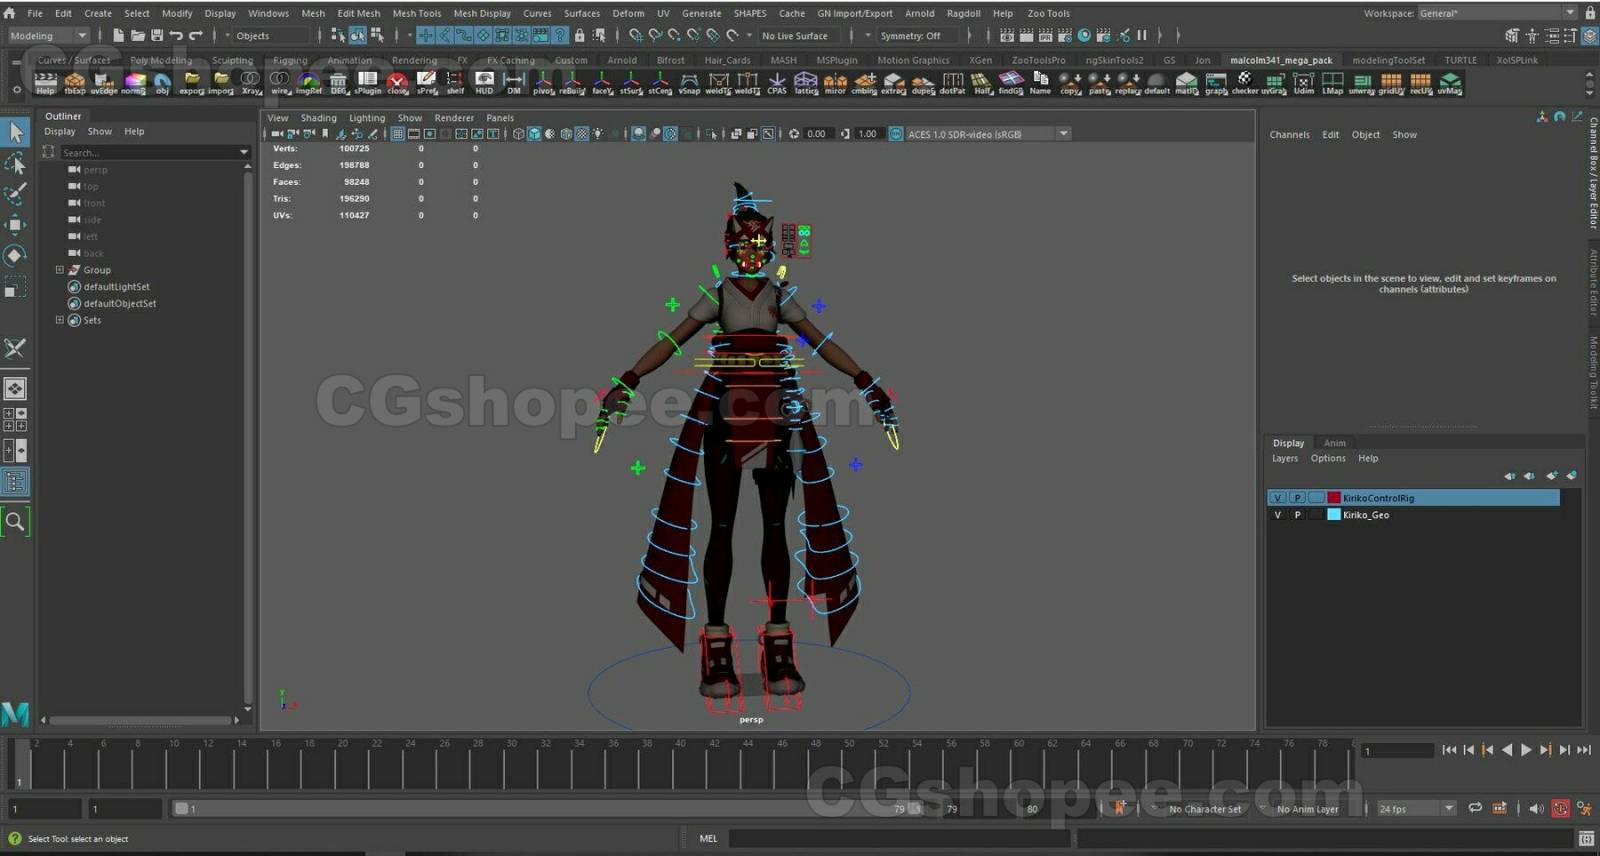
Task: Open the Modeling menu set dropdown
Action: pos(48,35)
